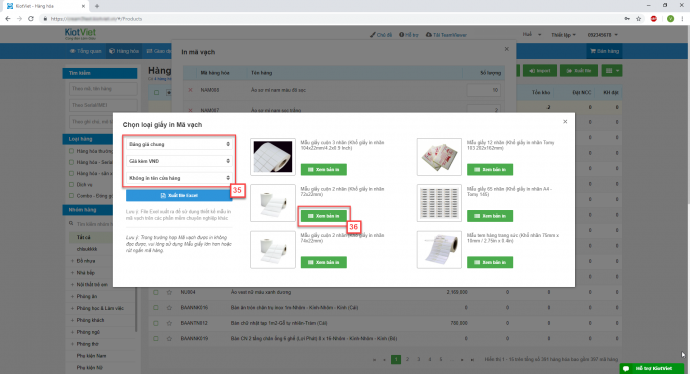This screenshot has width=690, height=374.
Task: Expand Nhà bếp group
Action: point(72,273)
